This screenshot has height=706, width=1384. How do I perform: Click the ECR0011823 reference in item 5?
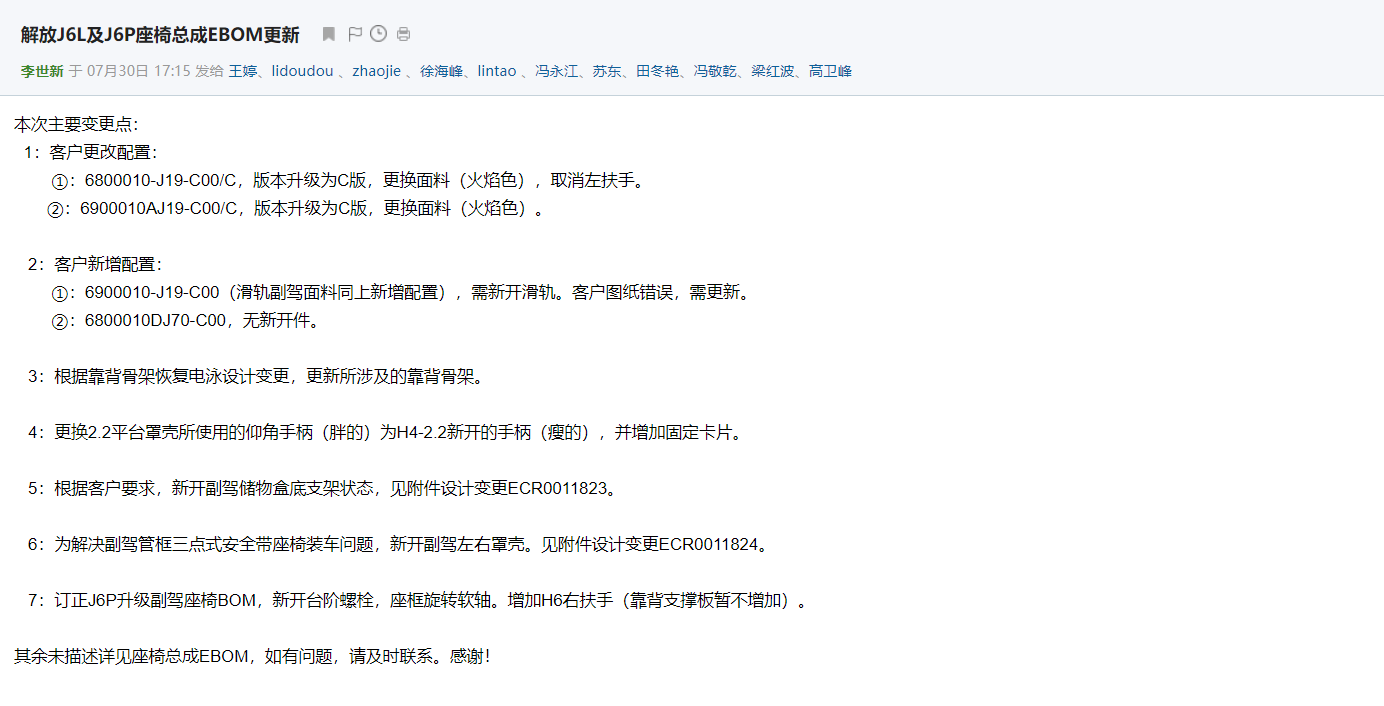557,489
